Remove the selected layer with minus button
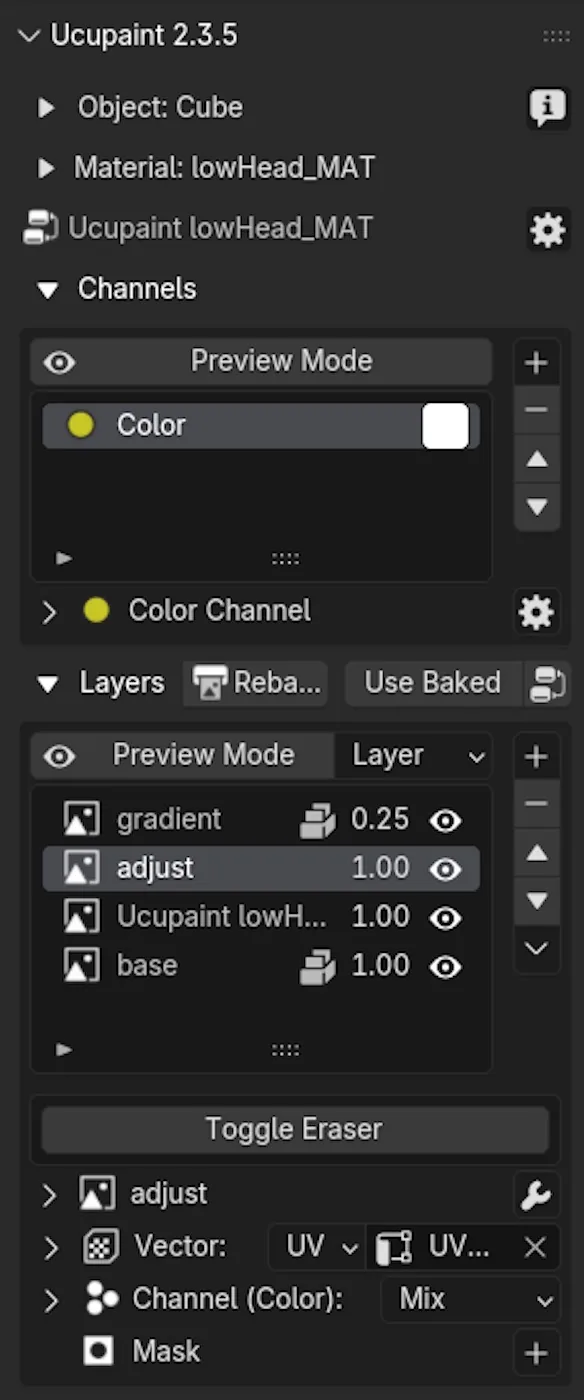Image resolution: width=584 pixels, height=1400 pixels. point(537,805)
